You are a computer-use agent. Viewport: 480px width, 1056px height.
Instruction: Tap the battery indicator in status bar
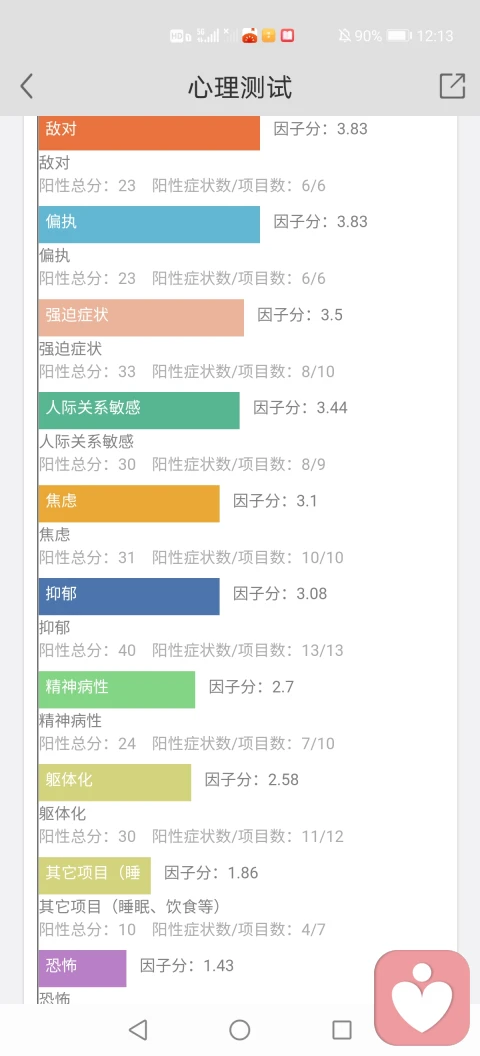tap(399, 36)
